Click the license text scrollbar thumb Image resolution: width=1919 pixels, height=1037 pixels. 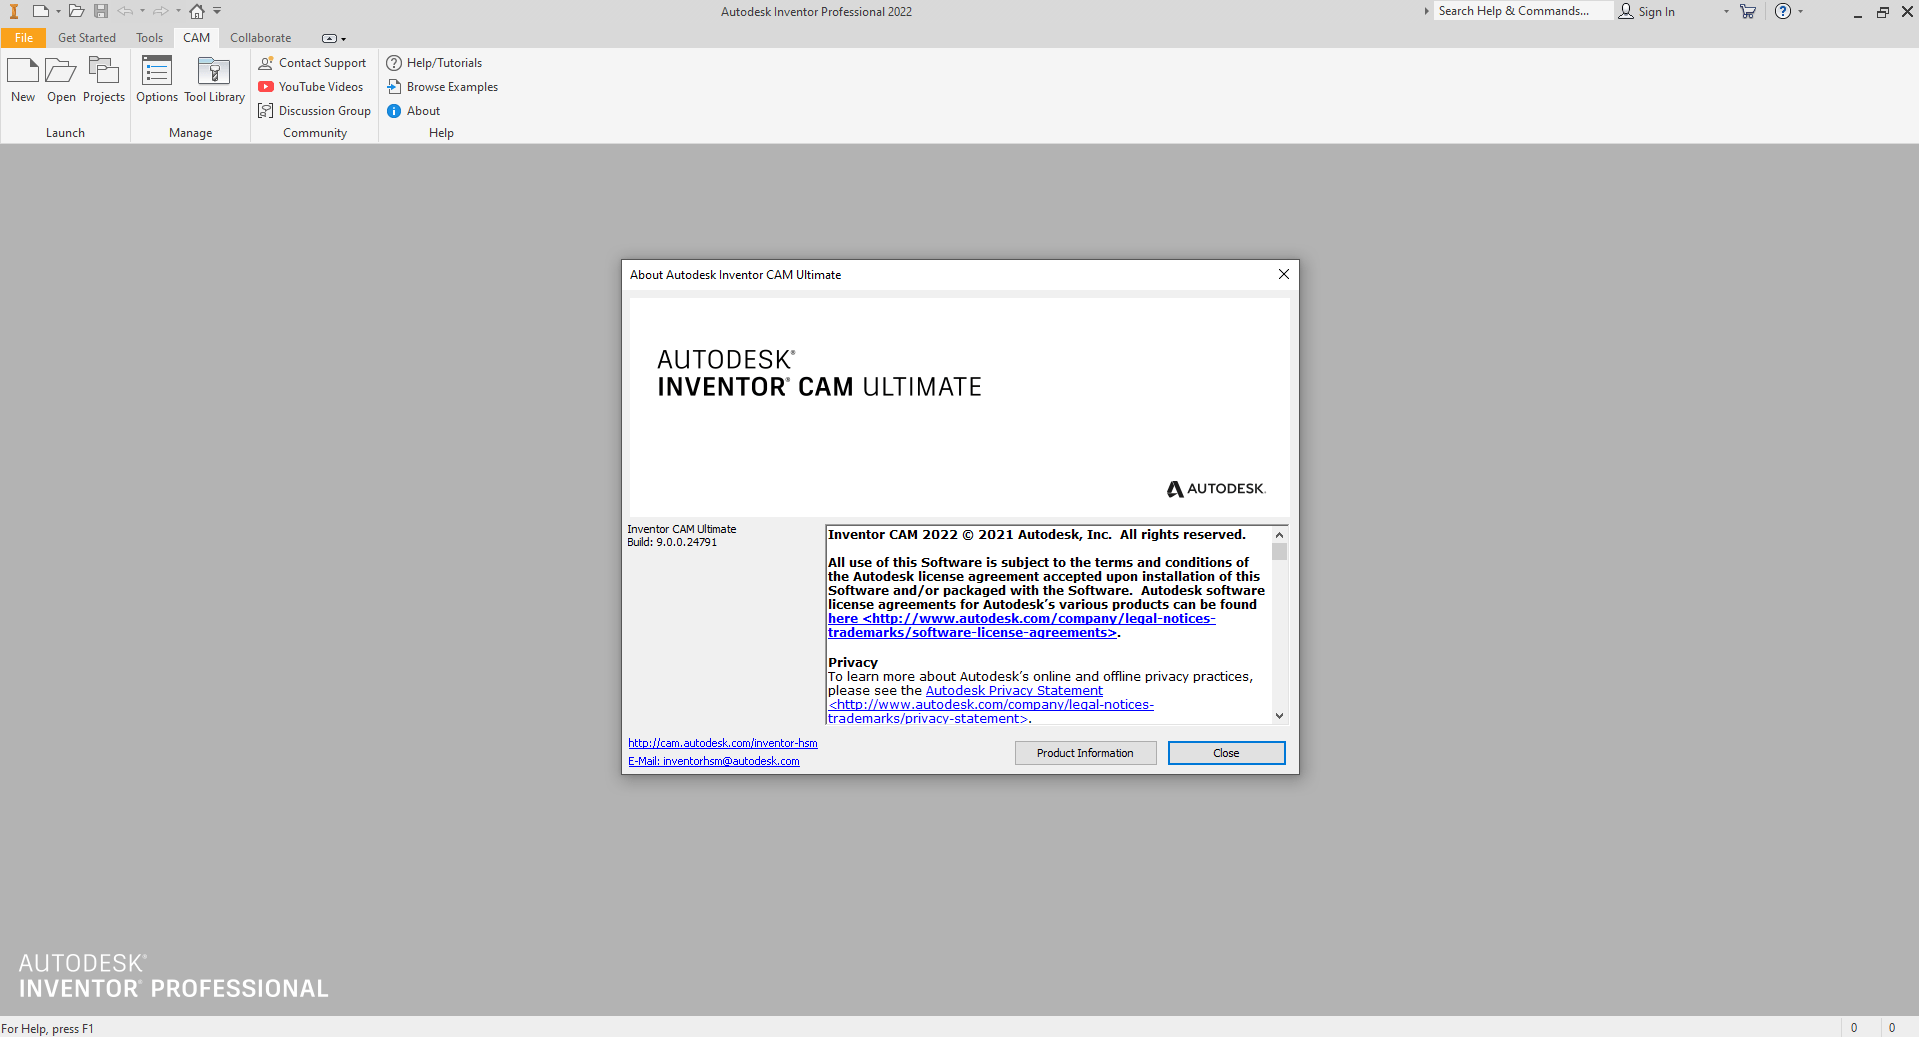(1279, 552)
